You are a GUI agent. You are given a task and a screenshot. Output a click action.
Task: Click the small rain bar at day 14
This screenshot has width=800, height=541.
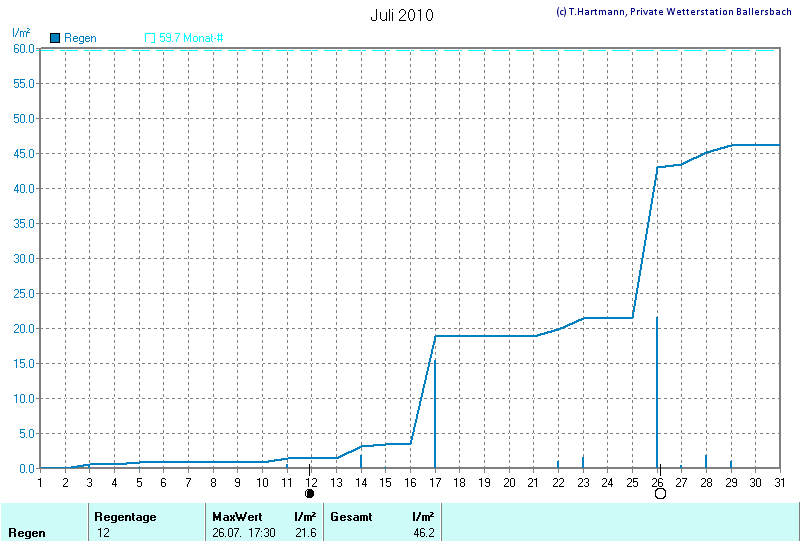[361, 460]
